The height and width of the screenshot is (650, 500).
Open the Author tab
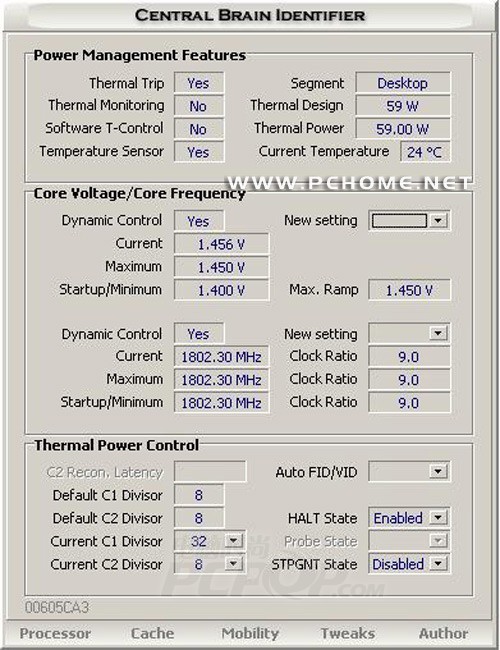[443, 633]
